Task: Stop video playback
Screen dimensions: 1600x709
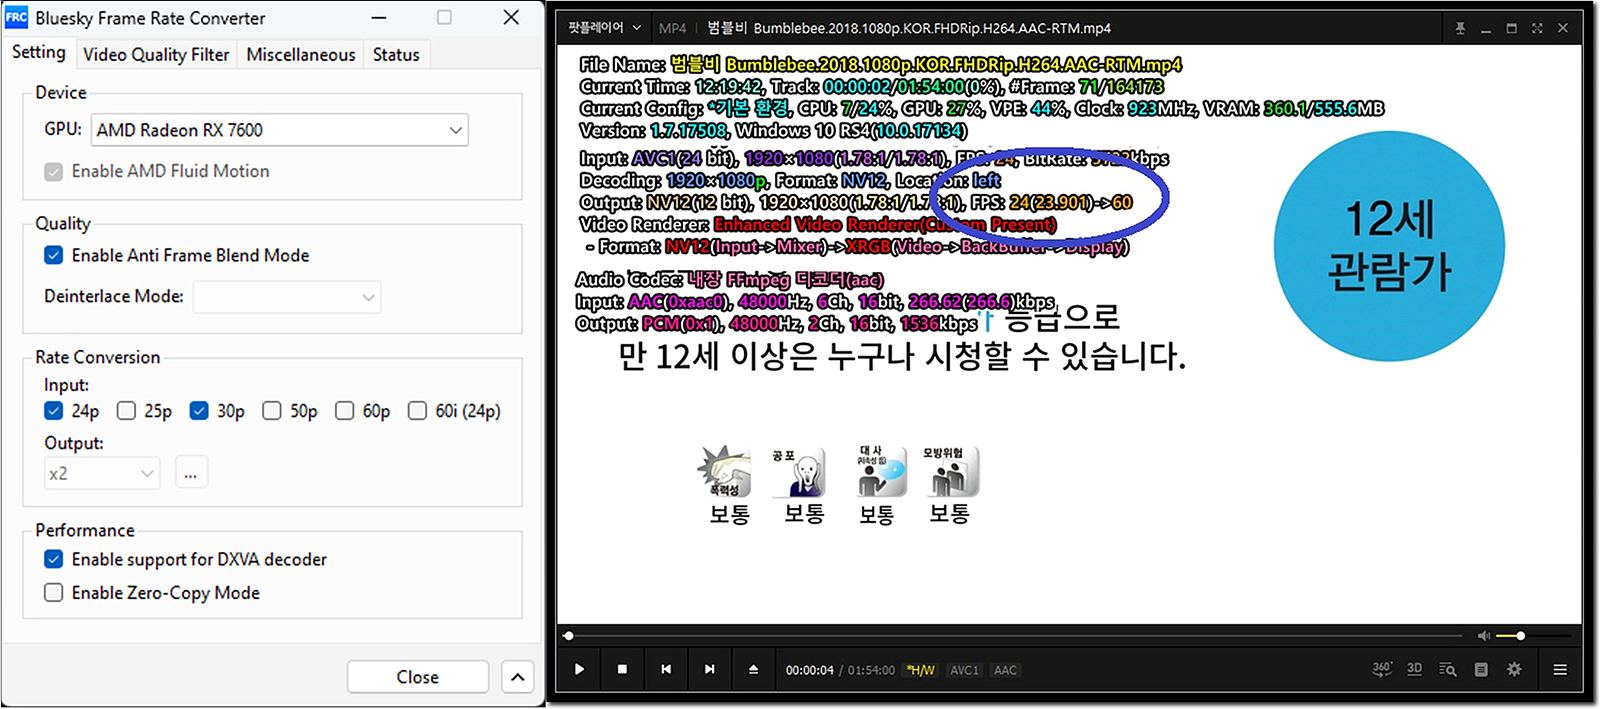Action: coord(622,670)
